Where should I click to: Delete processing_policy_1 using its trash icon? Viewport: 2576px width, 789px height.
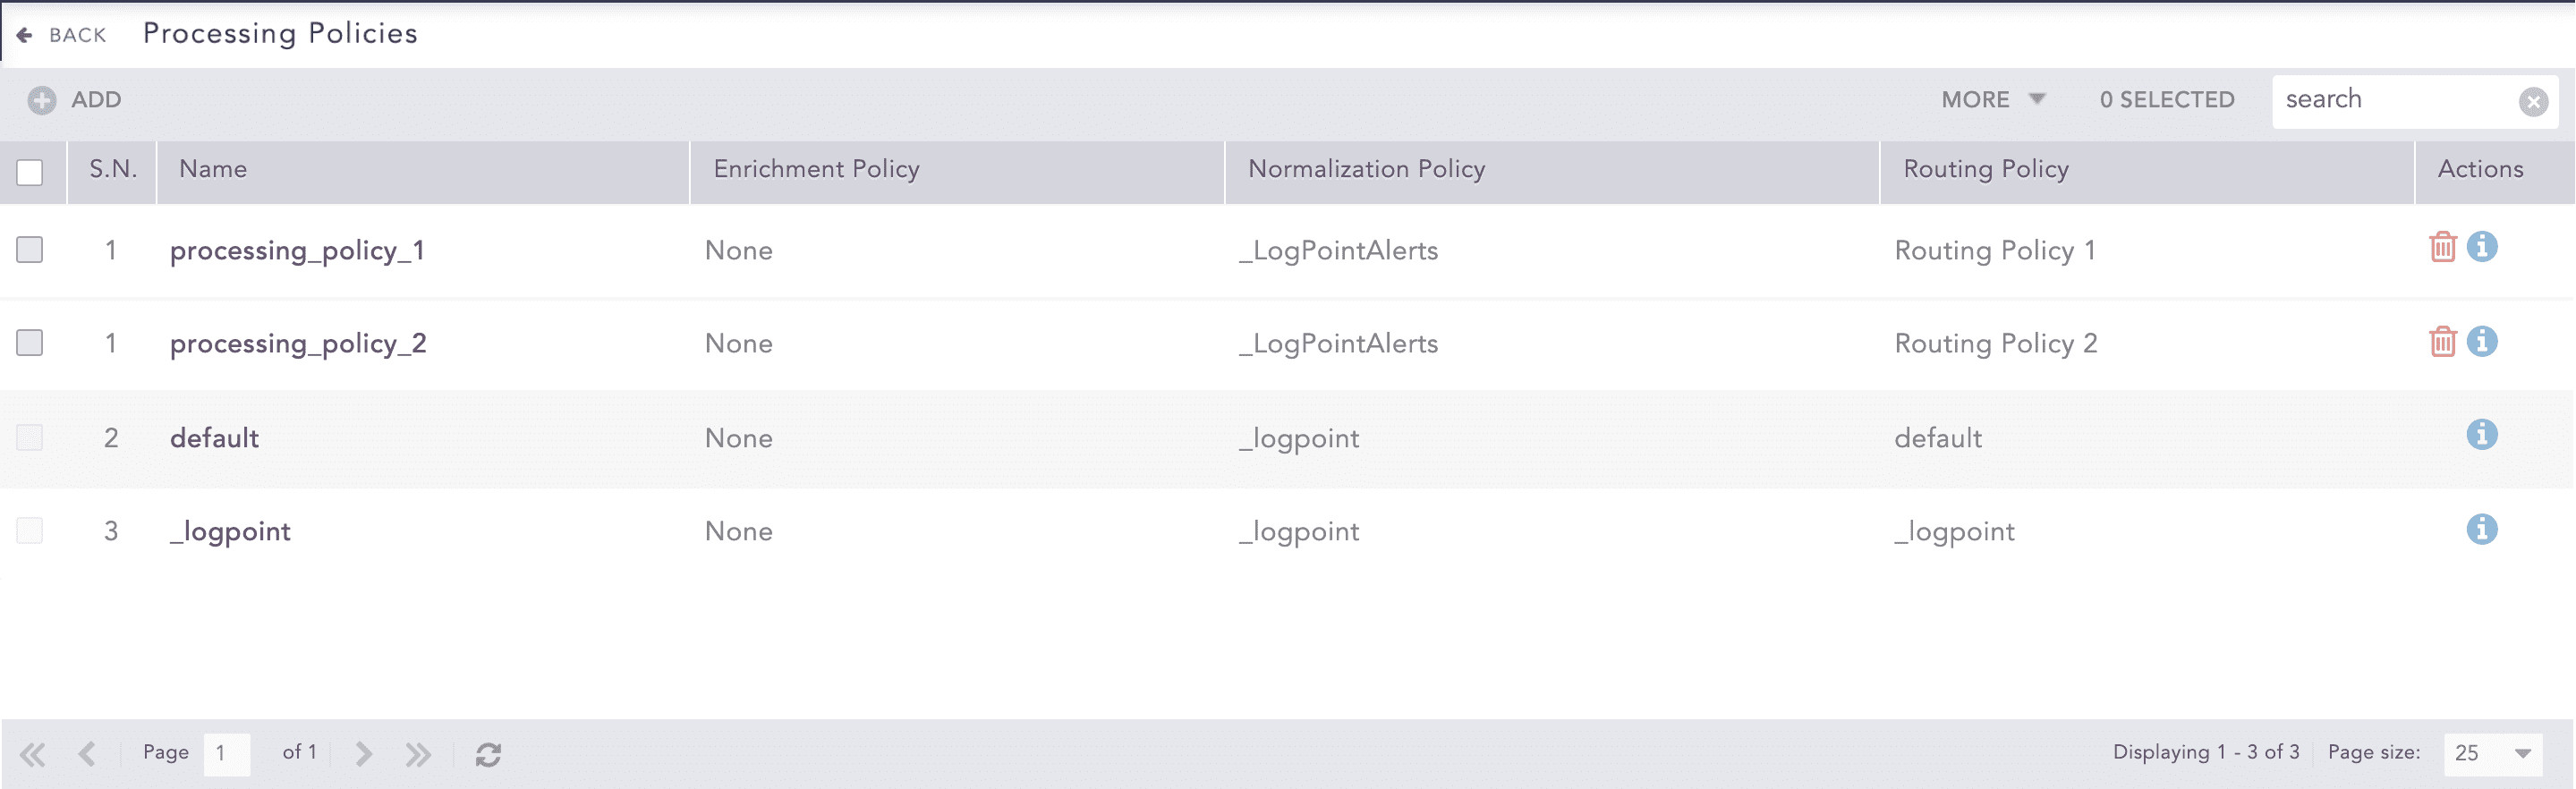click(x=2443, y=247)
